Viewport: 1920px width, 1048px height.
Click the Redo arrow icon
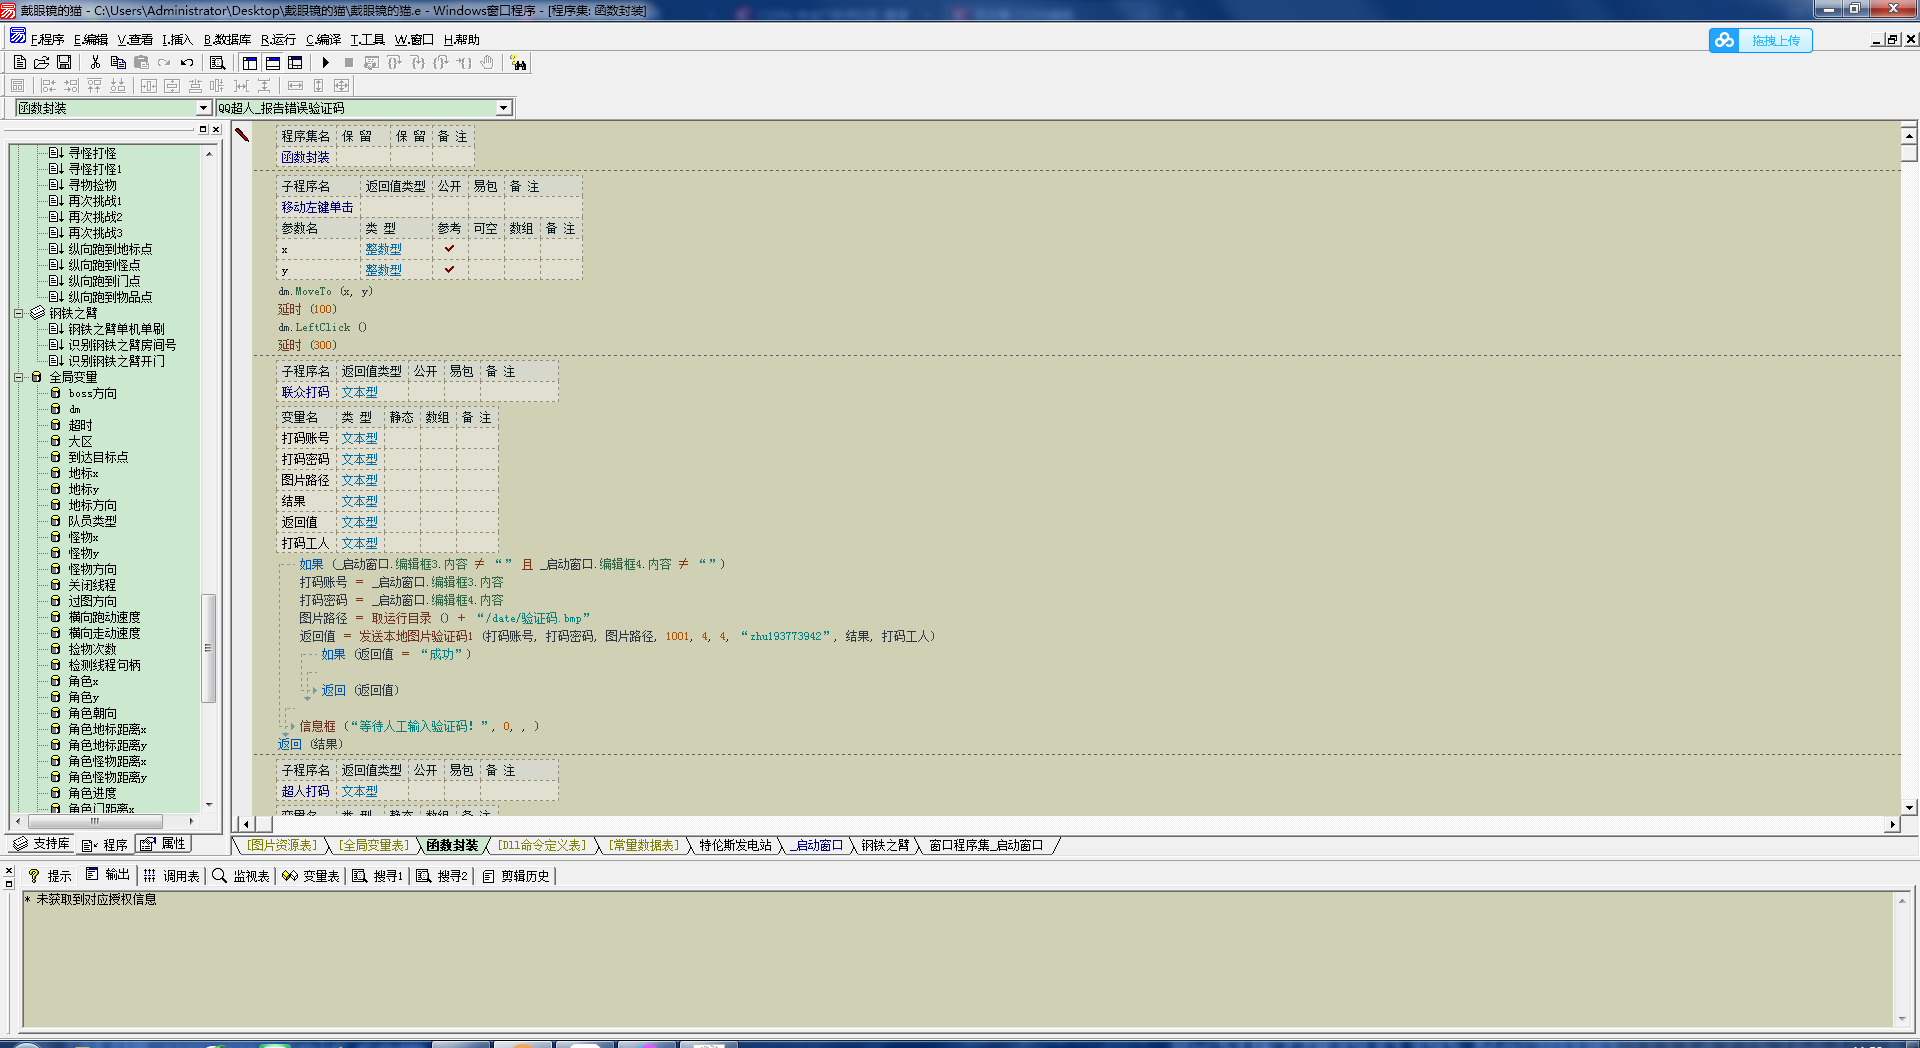click(x=164, y=63)
